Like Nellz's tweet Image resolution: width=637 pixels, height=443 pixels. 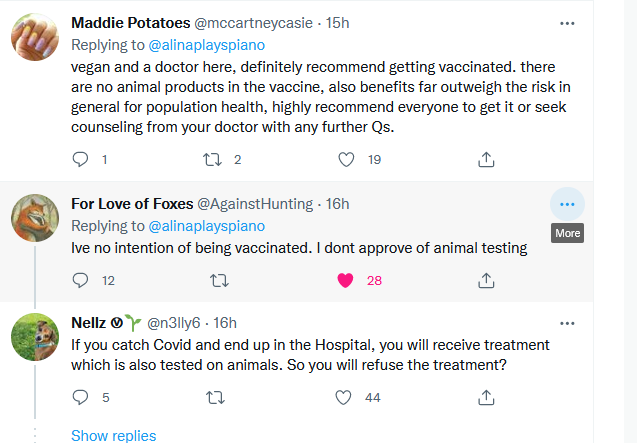pos(346,397)
